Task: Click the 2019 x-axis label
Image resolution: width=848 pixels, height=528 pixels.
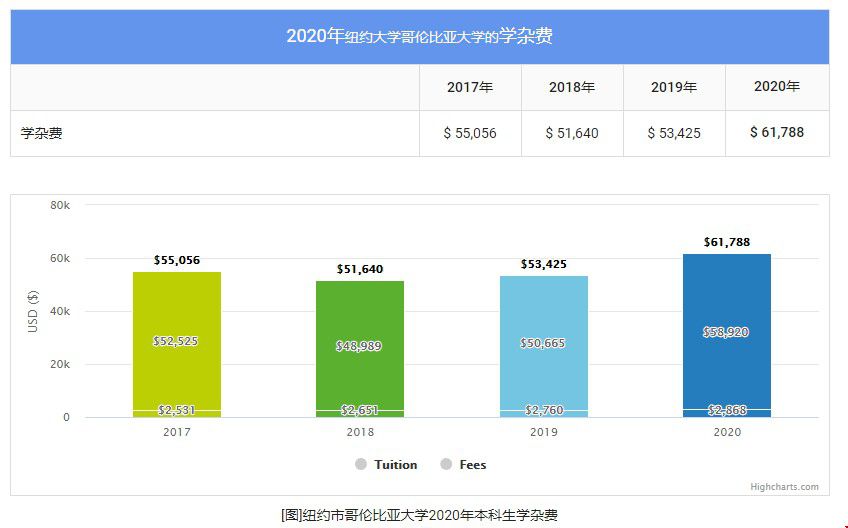Action: (544, 432)
